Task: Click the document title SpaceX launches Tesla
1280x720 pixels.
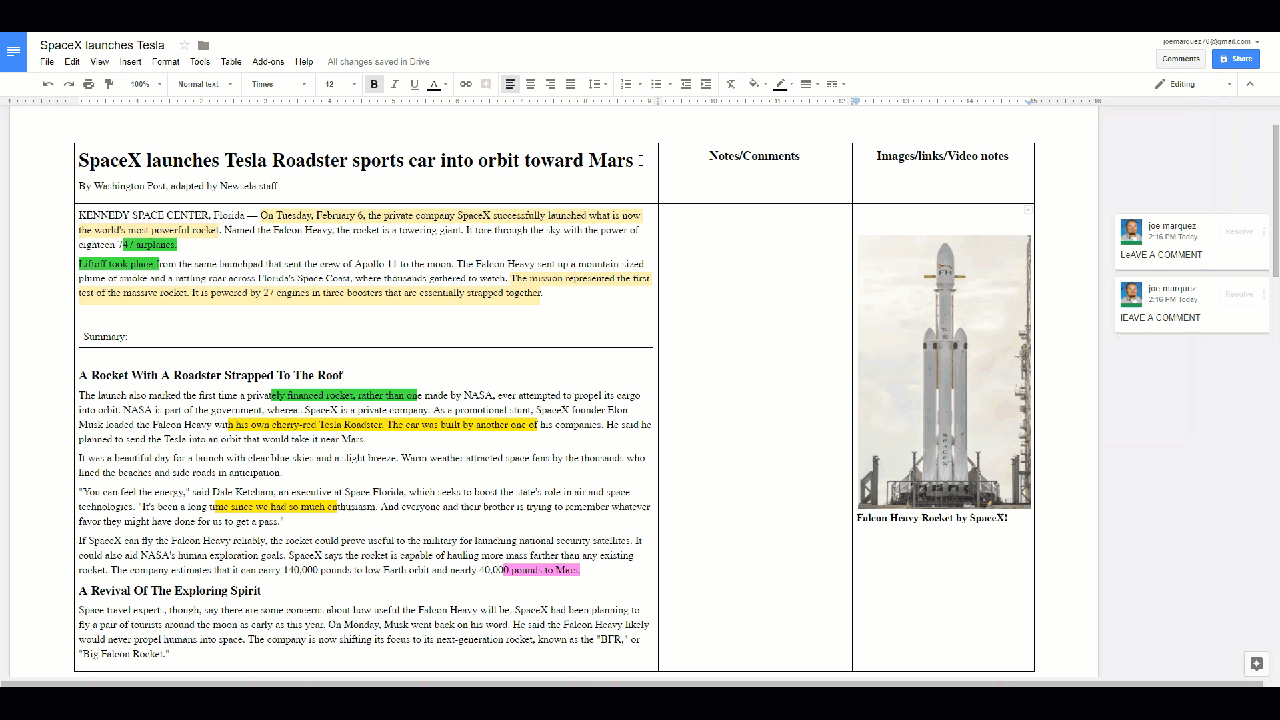Action: (x=102, y=45)
